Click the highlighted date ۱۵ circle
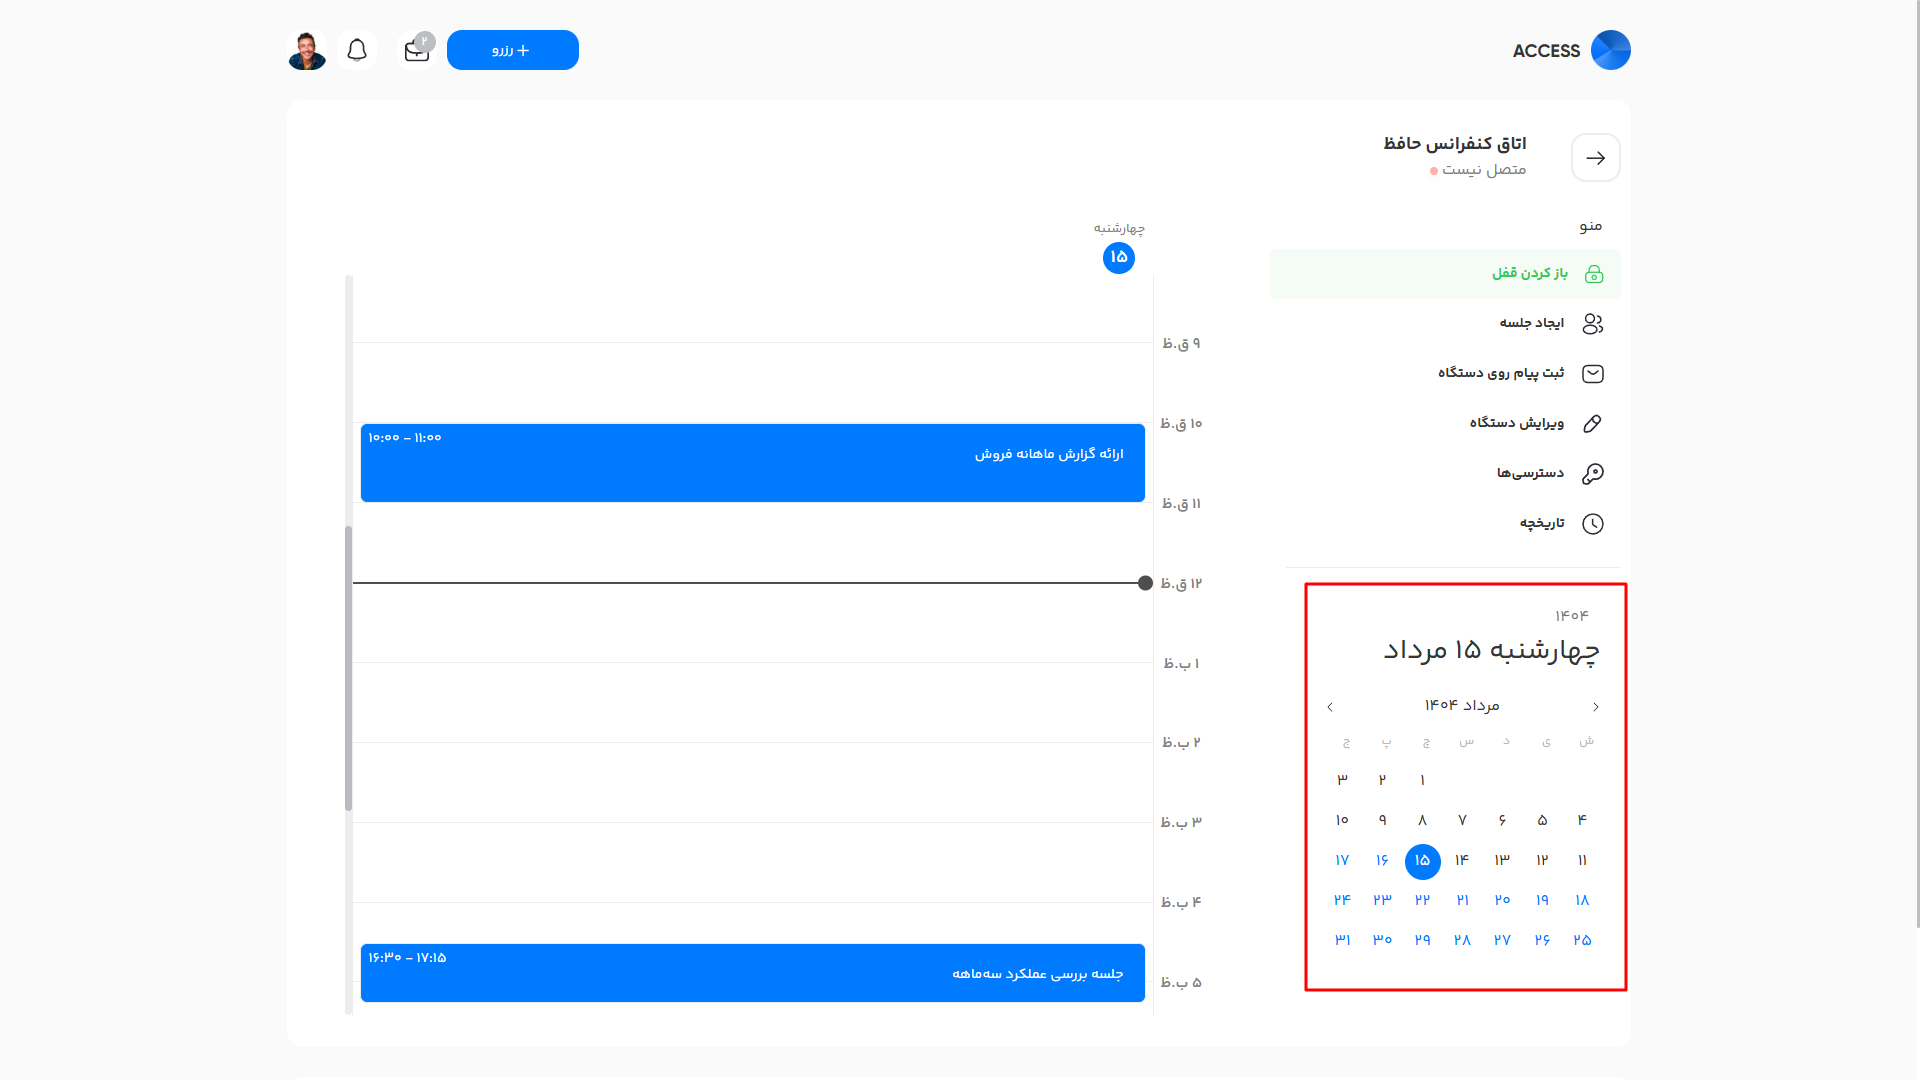This screenshot has height=1080, width=1920. [x=1423, y=861]
